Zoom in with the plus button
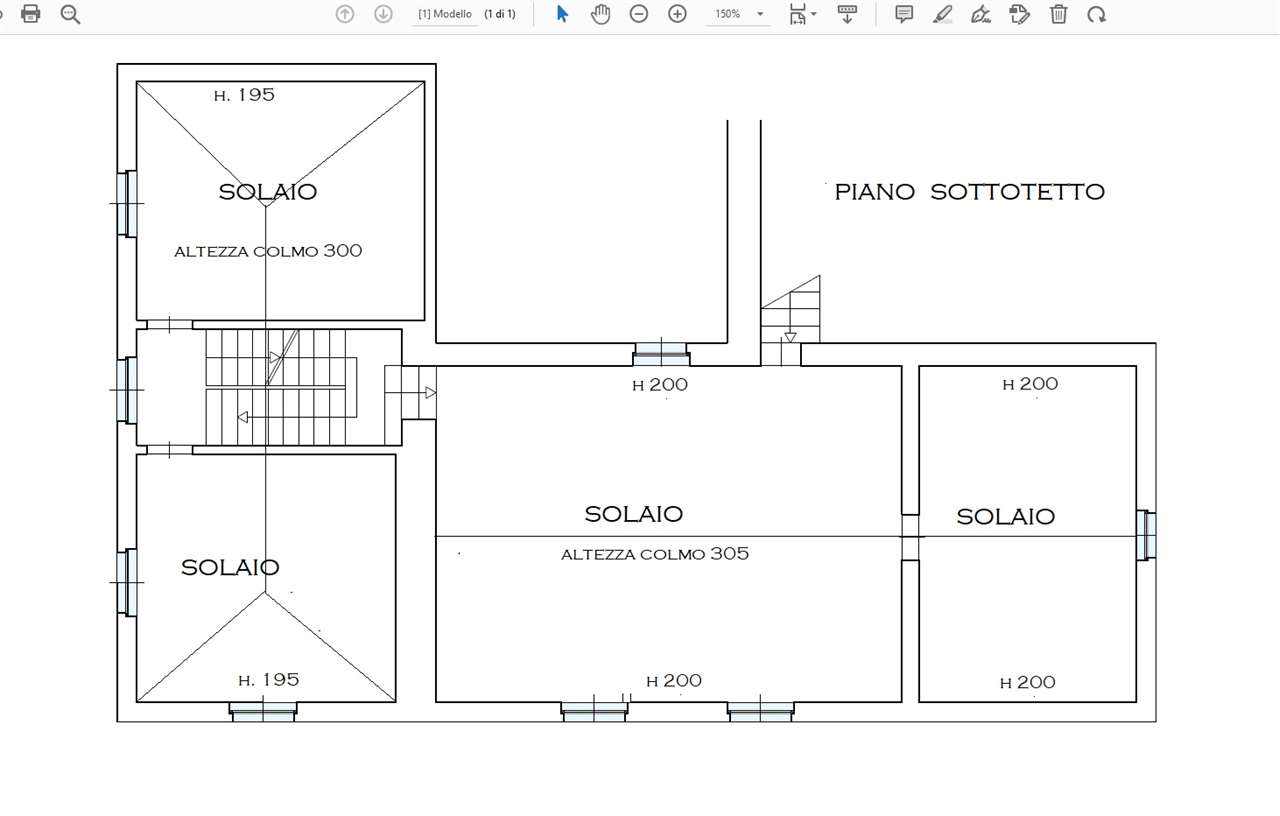The height and width of the screenshot is (816, 1280). pyautogui.click(x=677, y=14)
